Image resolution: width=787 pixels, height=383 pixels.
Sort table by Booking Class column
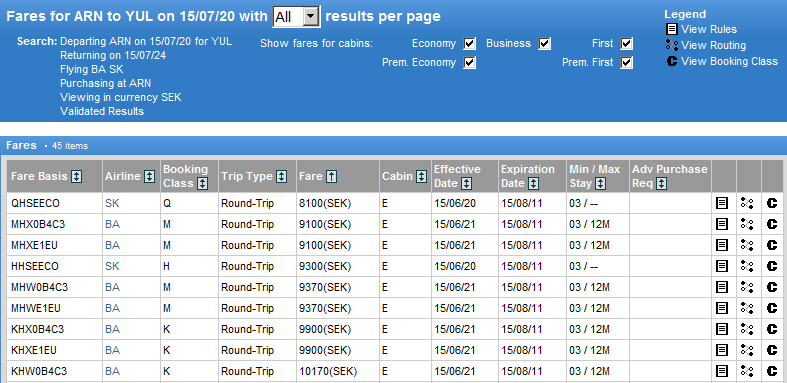[x=202, y=184]
